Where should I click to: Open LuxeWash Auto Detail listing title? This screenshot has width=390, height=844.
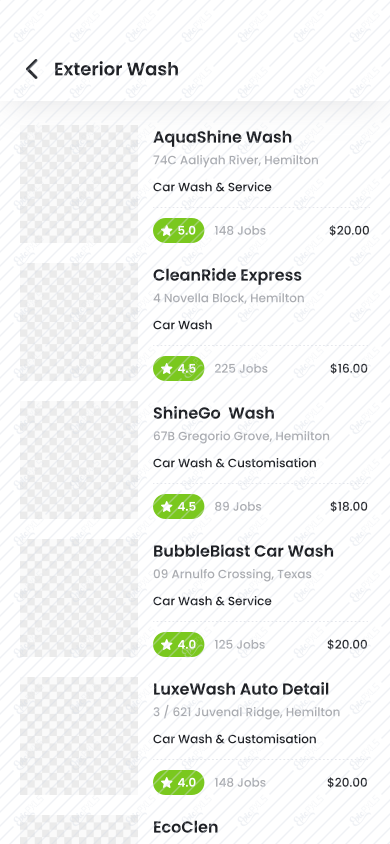click(x=241, y=688)
